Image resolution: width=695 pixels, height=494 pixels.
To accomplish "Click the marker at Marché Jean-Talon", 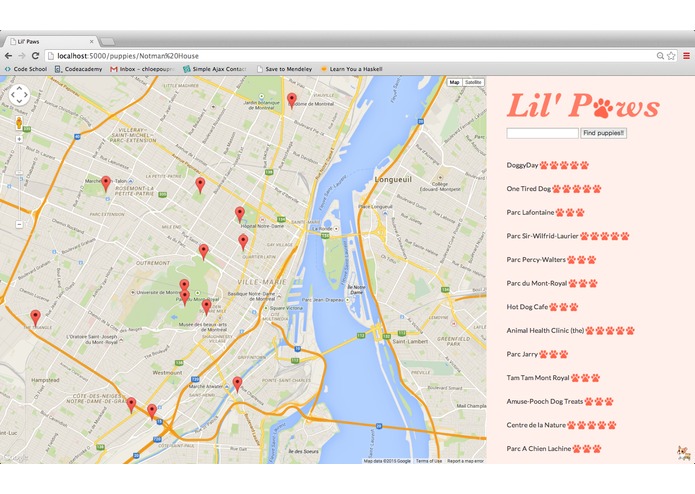I will (105, 183).
